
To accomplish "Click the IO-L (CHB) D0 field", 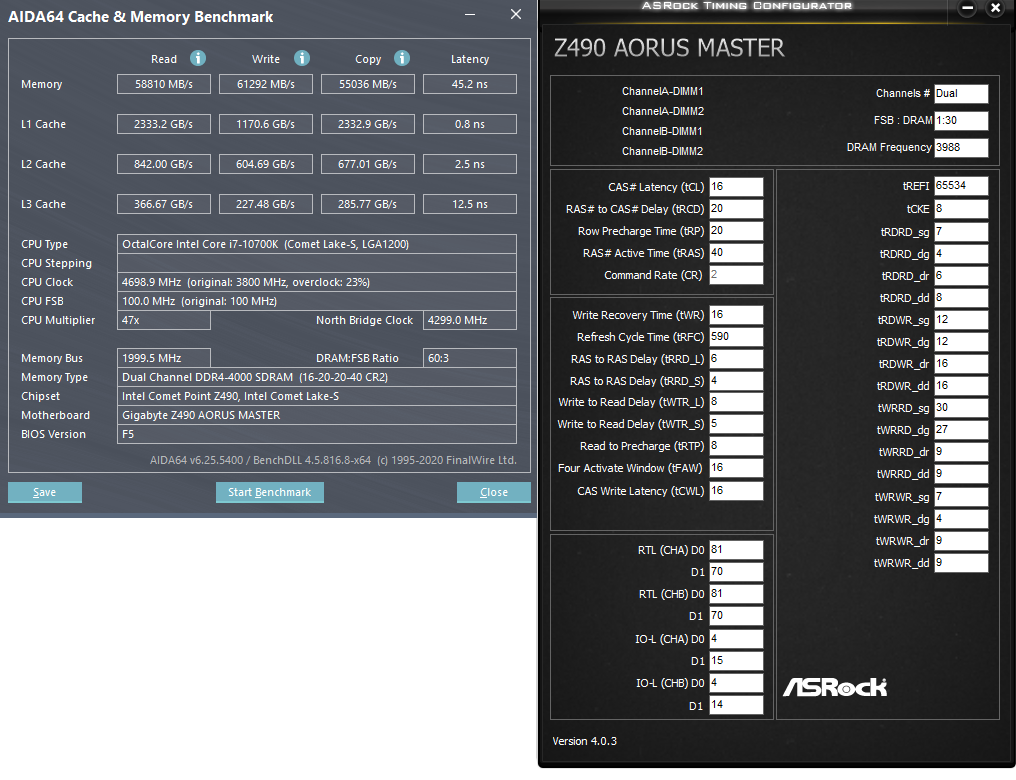I will pyautogui.click(x=736, y=683).
